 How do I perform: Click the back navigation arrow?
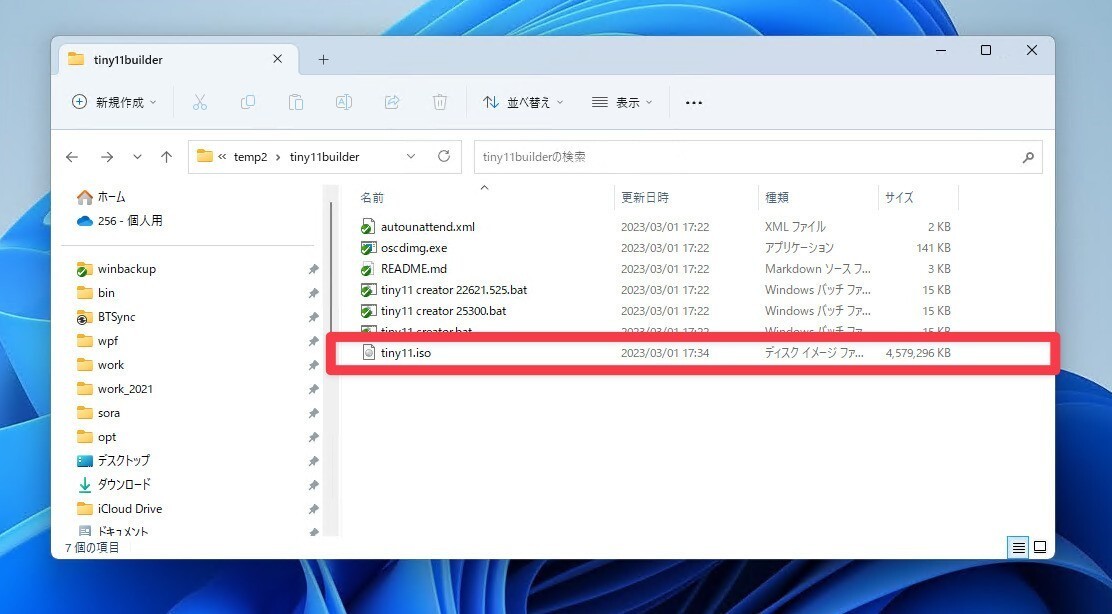coord(71,156)
